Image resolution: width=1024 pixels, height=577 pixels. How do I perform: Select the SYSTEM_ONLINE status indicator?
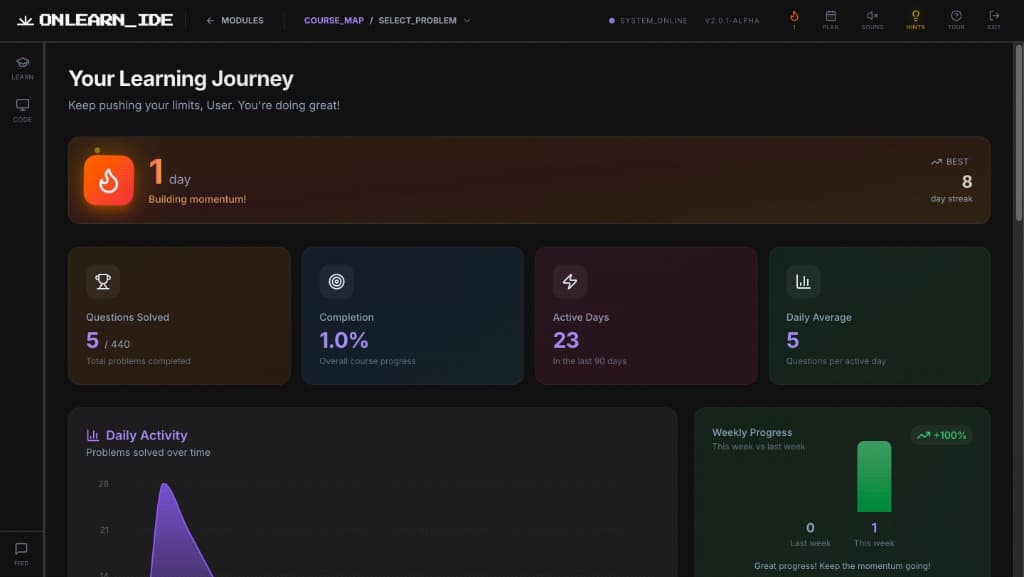point(648,19)
